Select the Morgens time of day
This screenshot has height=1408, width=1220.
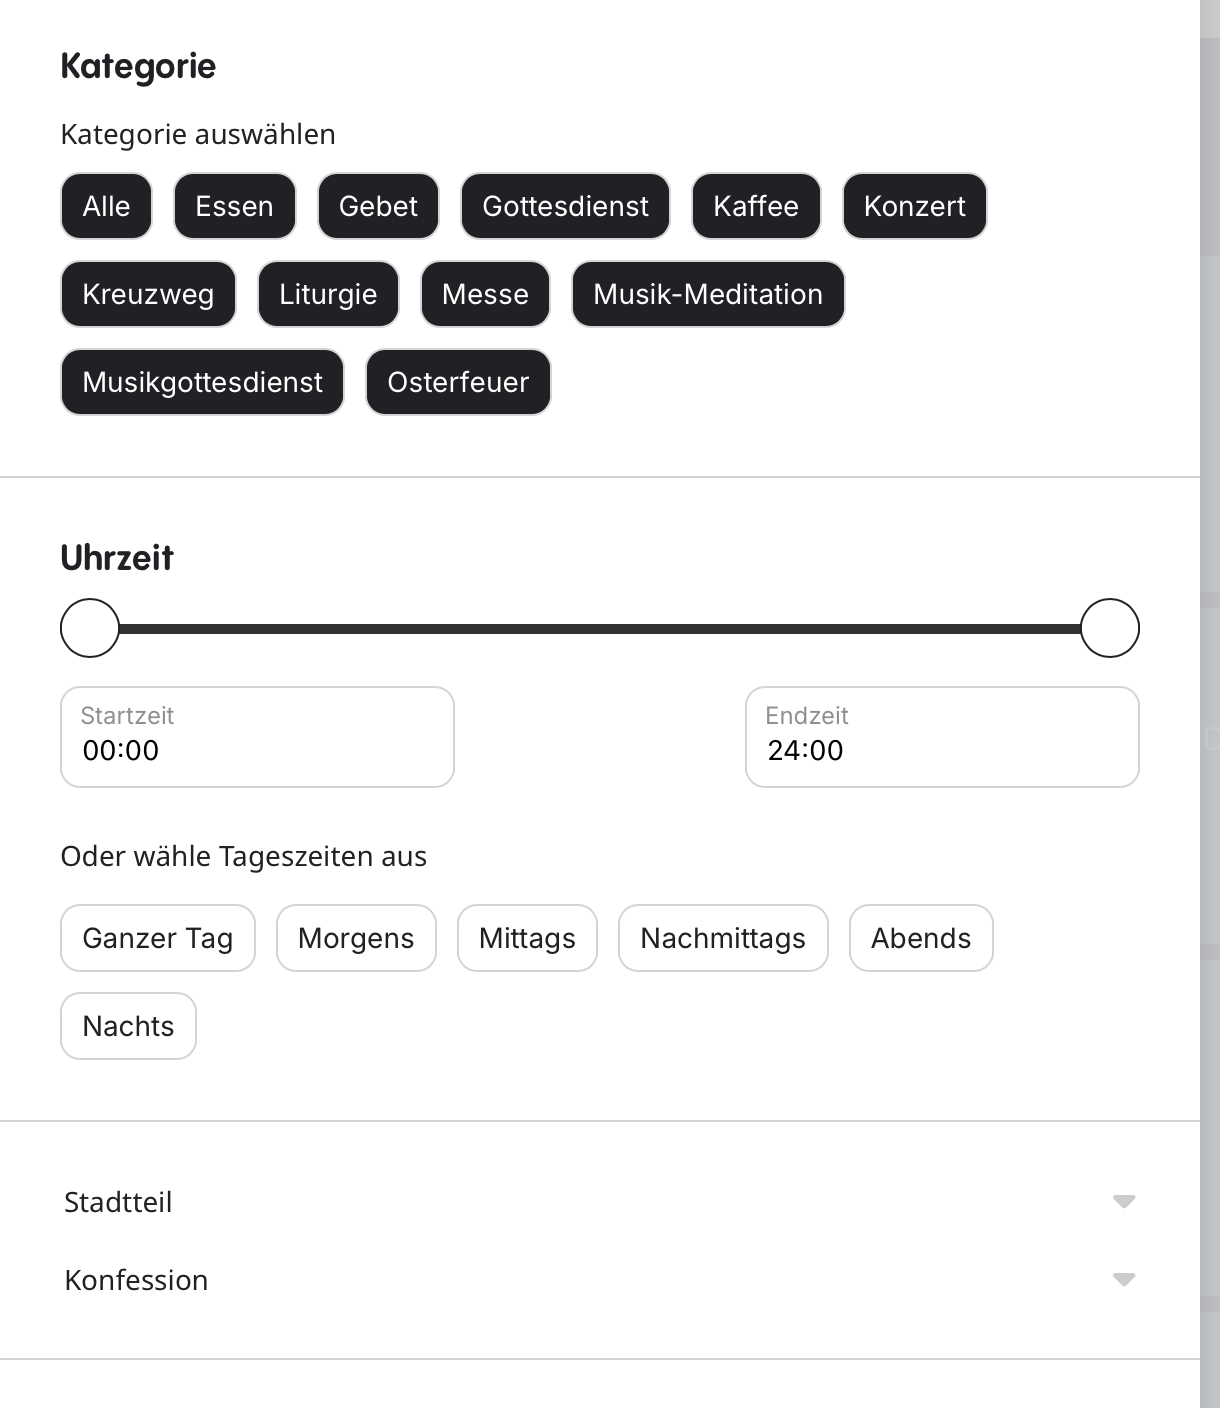pos(356,938)
